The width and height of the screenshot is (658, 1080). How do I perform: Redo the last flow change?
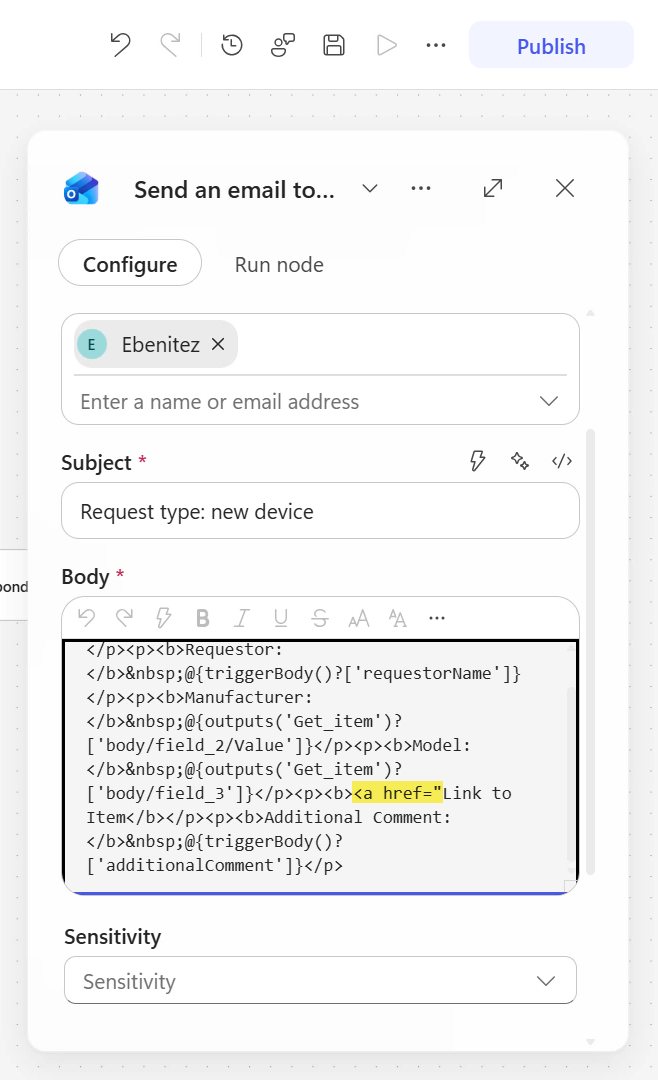[170, 45]
